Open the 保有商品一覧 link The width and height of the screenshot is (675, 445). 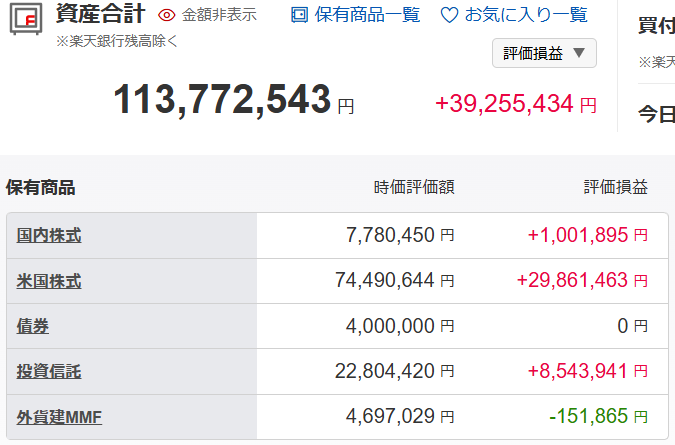367,15
